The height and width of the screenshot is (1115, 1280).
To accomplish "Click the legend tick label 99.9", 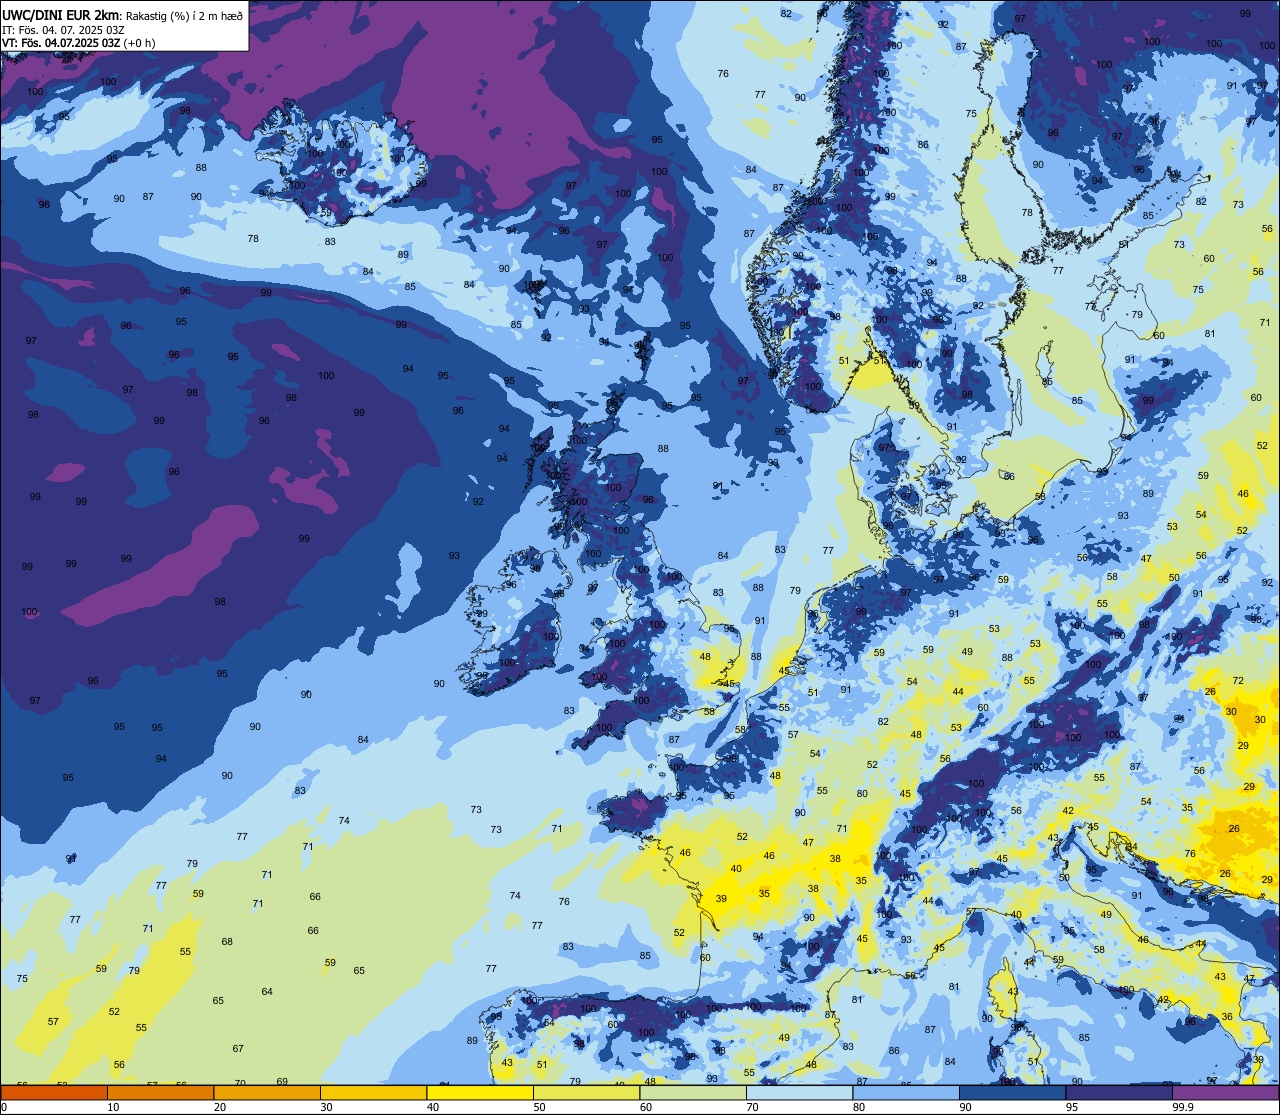I will tap(1183, 1107).
